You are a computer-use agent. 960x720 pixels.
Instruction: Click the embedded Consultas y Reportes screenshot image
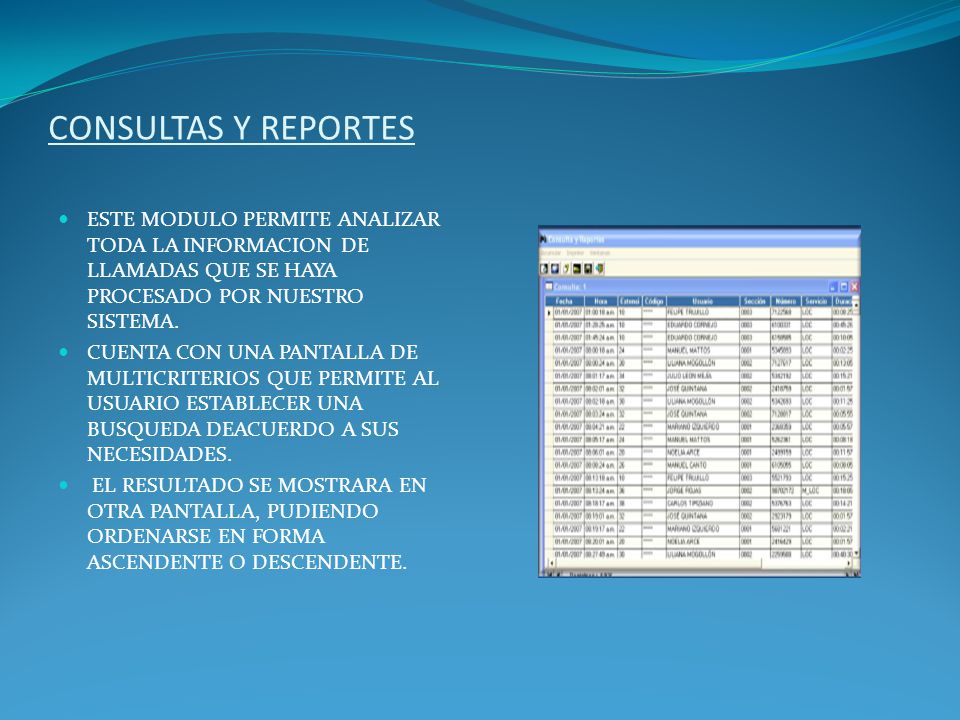tap(699, 402)
